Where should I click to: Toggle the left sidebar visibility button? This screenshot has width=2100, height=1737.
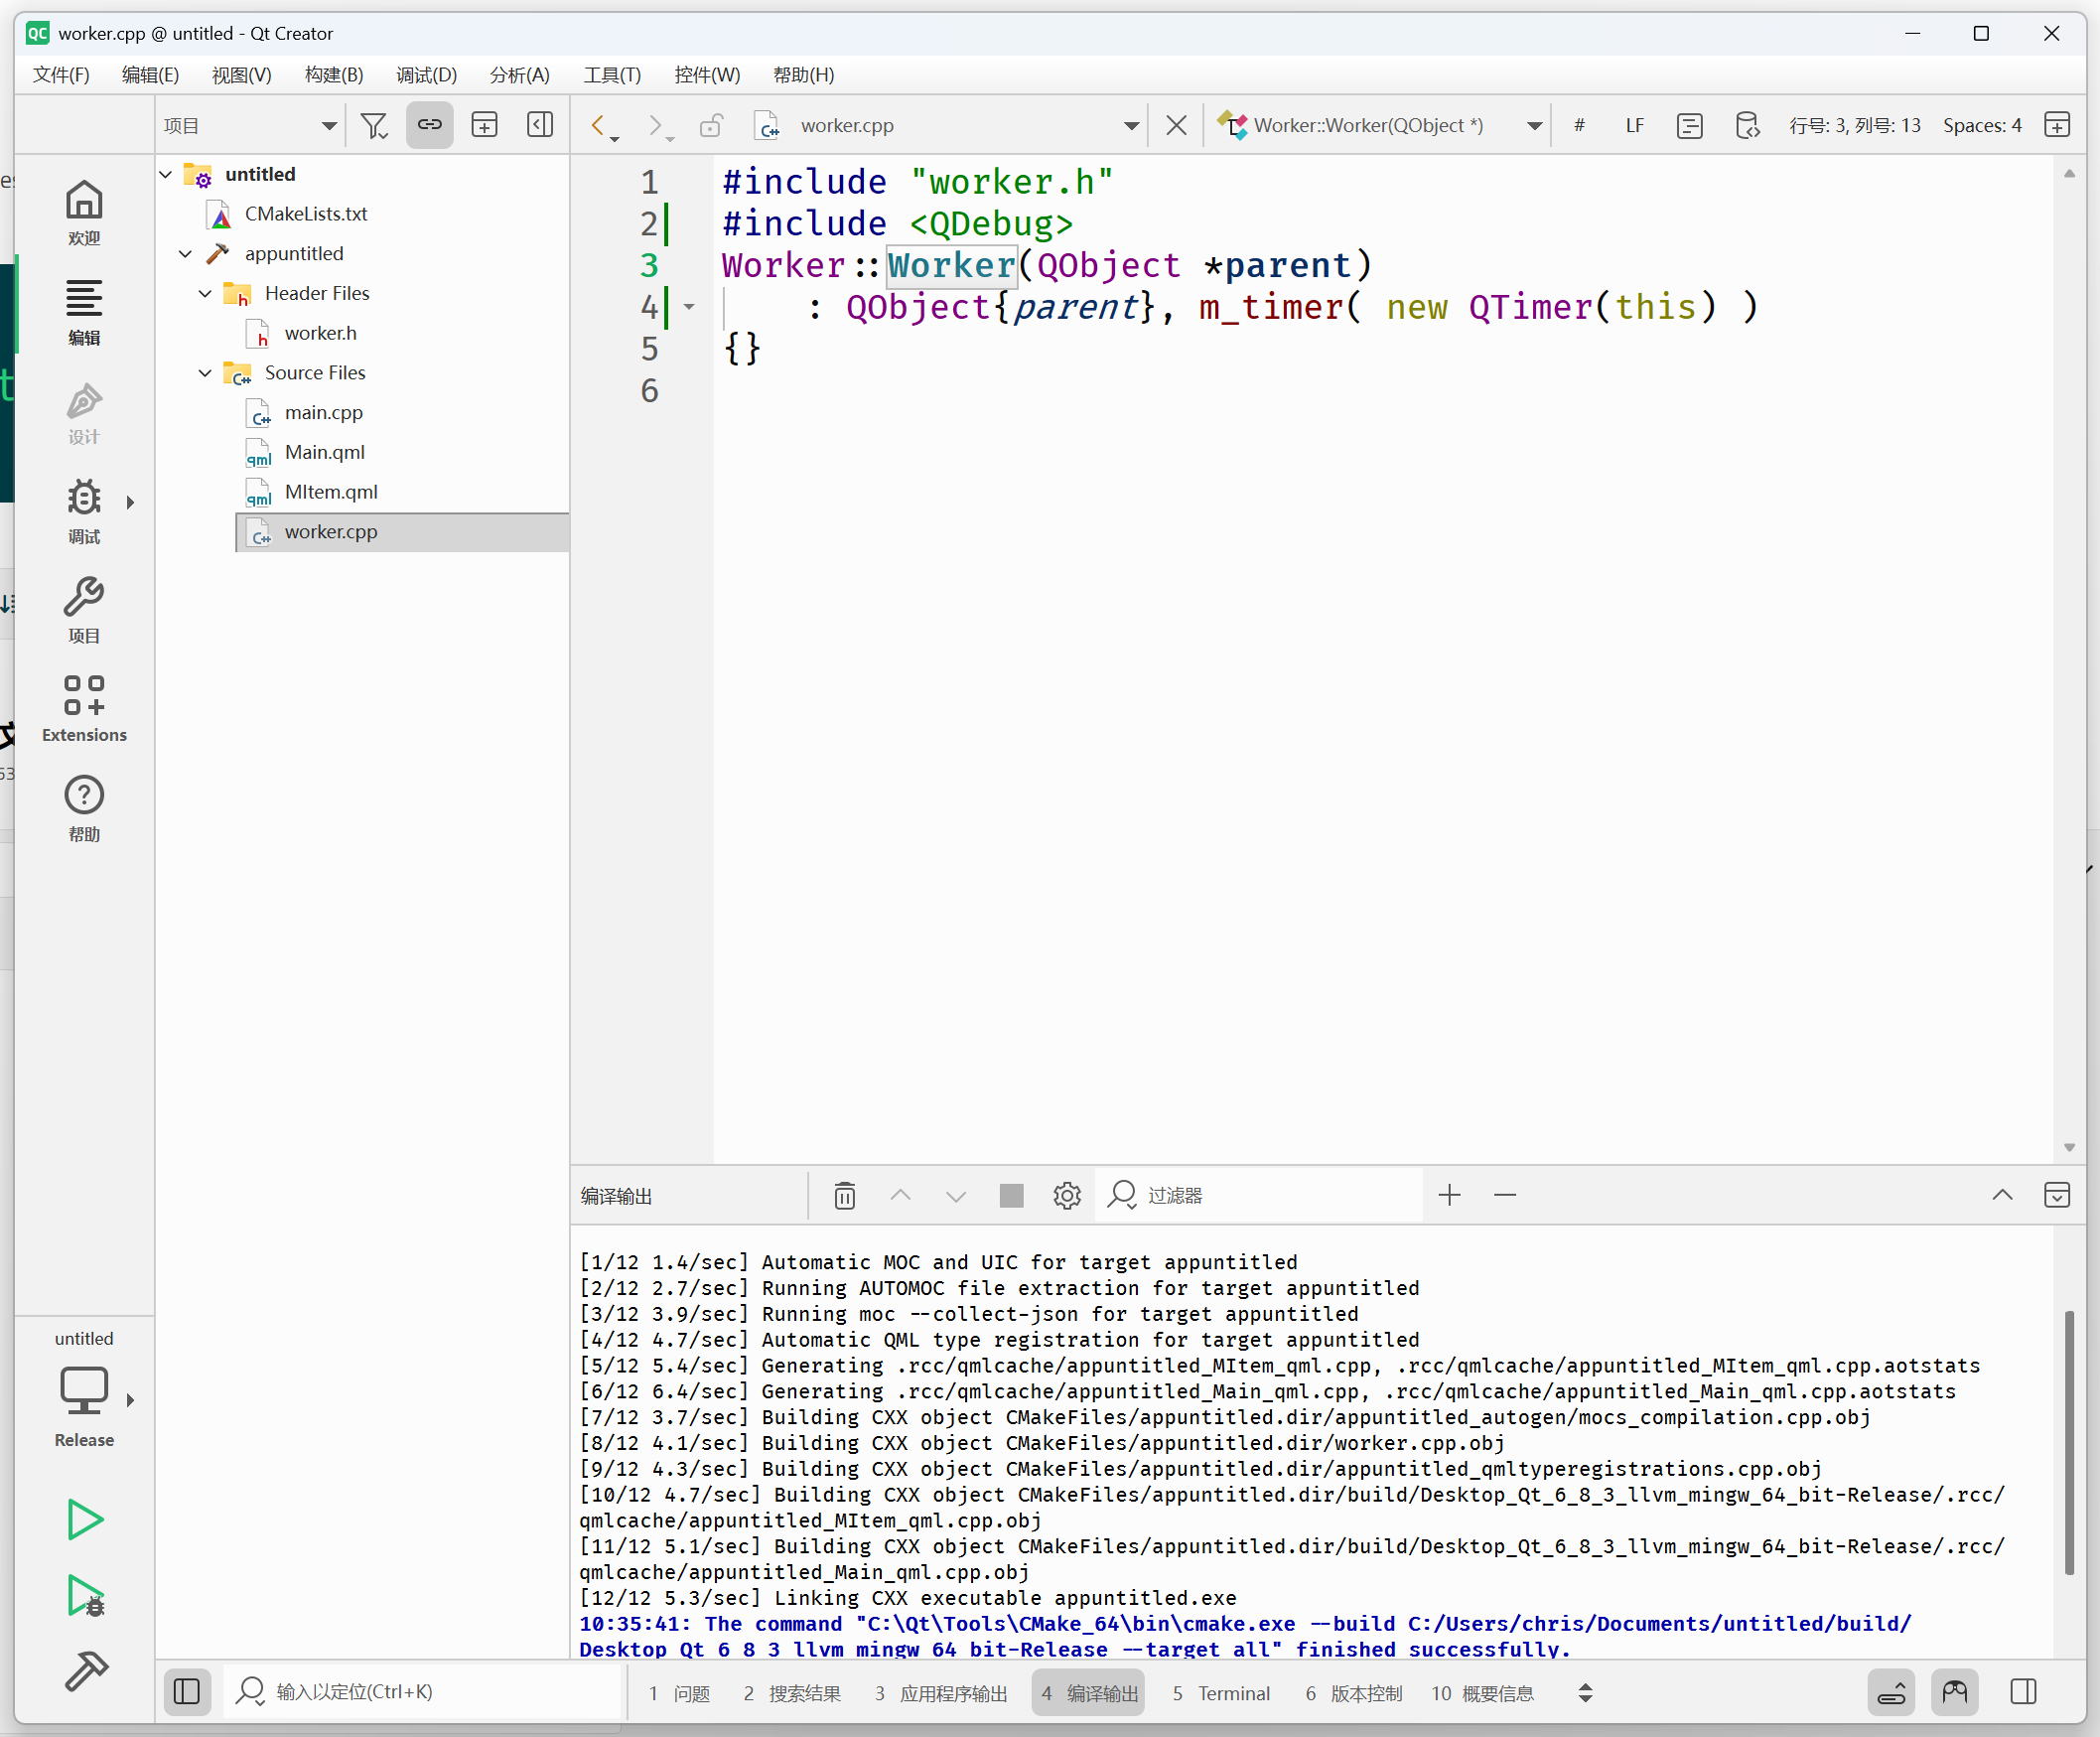(x=187, y=1692)
